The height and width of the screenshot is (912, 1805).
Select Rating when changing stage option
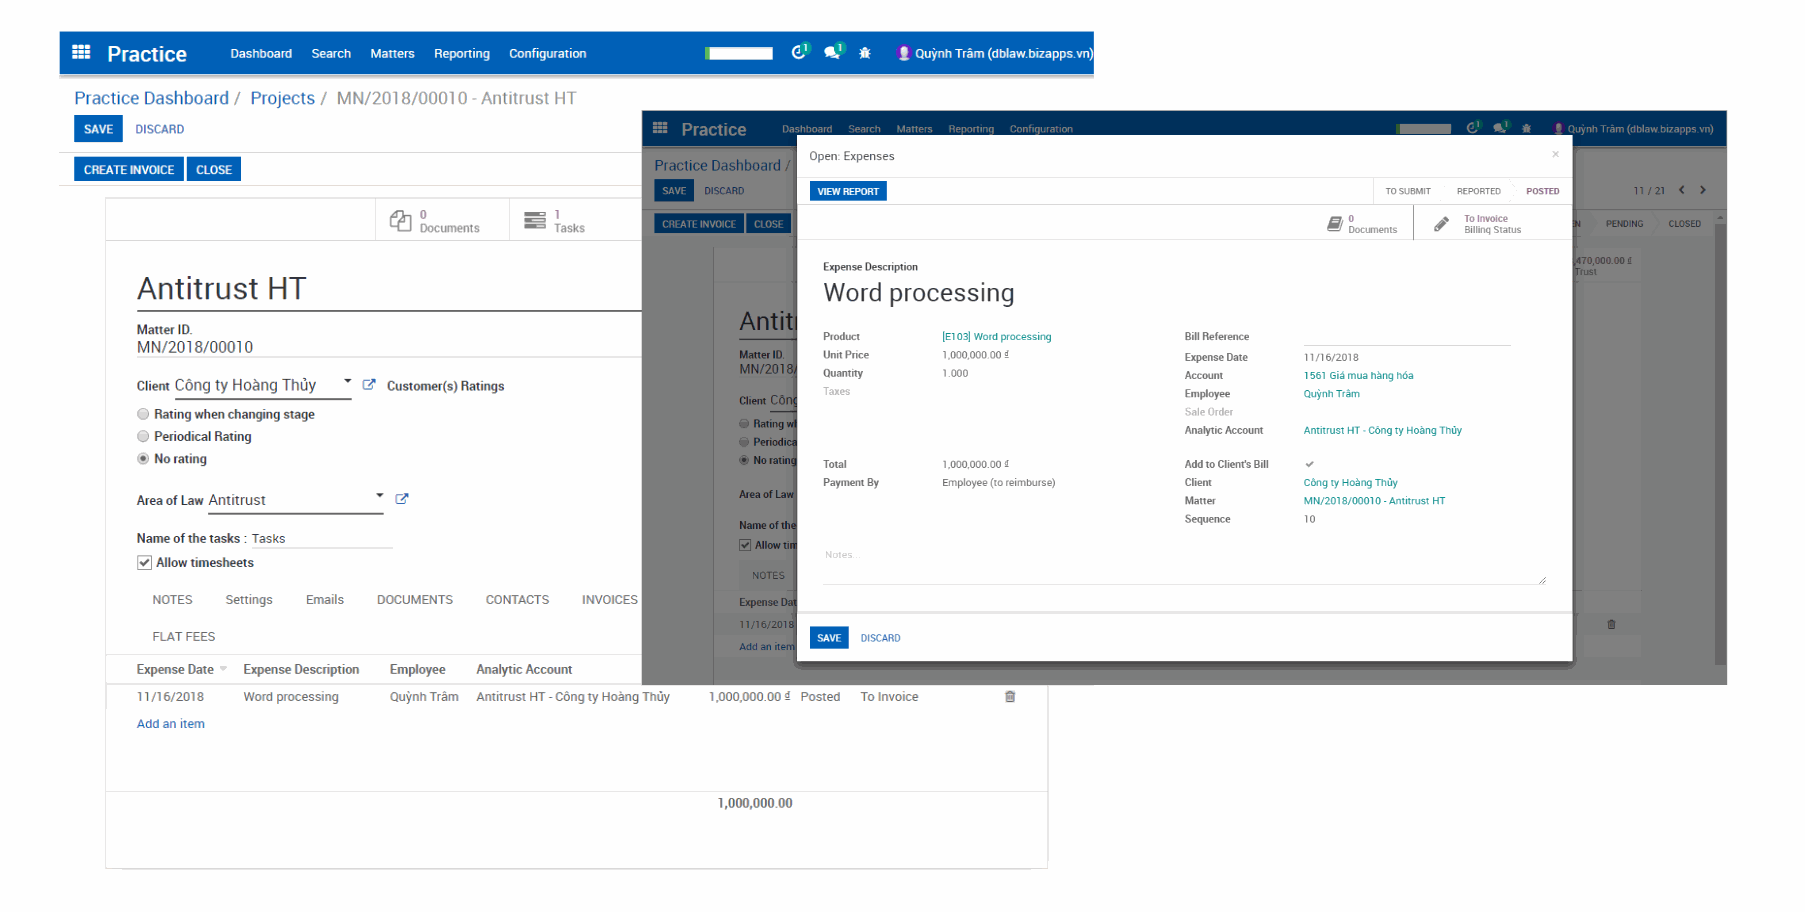(143, 414)
